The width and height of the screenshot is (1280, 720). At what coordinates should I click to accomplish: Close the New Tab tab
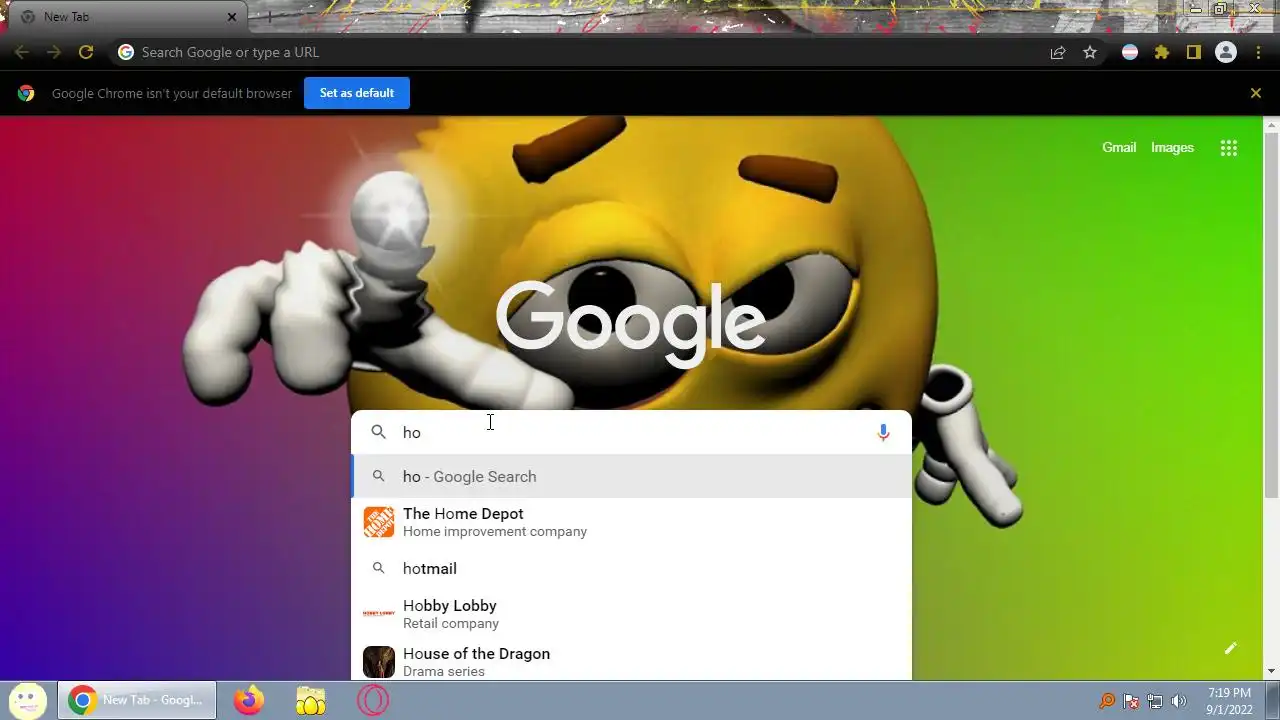232,17
